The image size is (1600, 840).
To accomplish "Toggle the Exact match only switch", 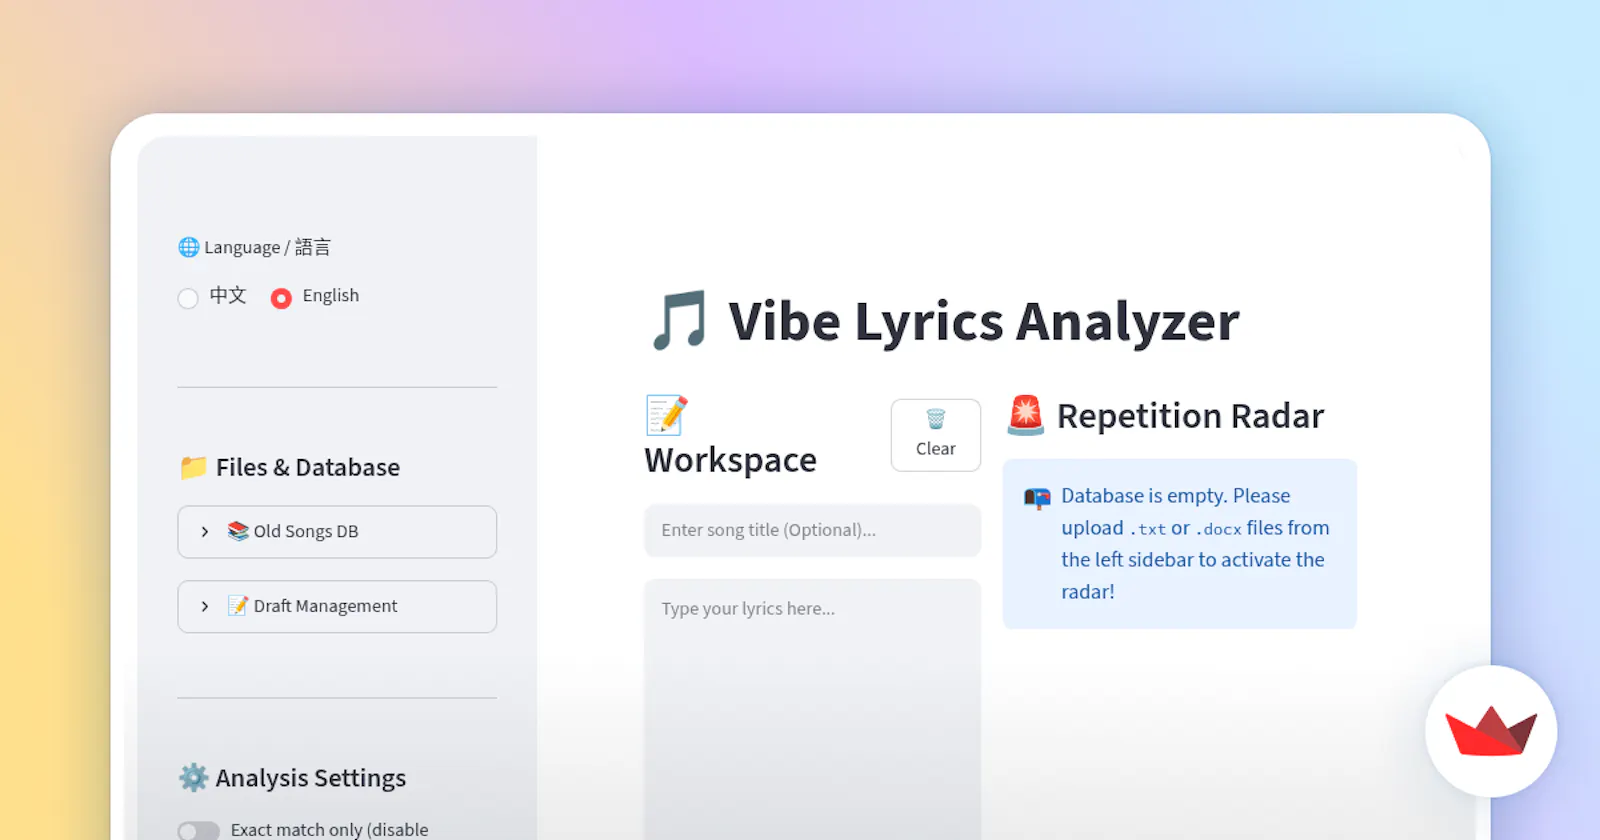I will click(x=198, y=831).
